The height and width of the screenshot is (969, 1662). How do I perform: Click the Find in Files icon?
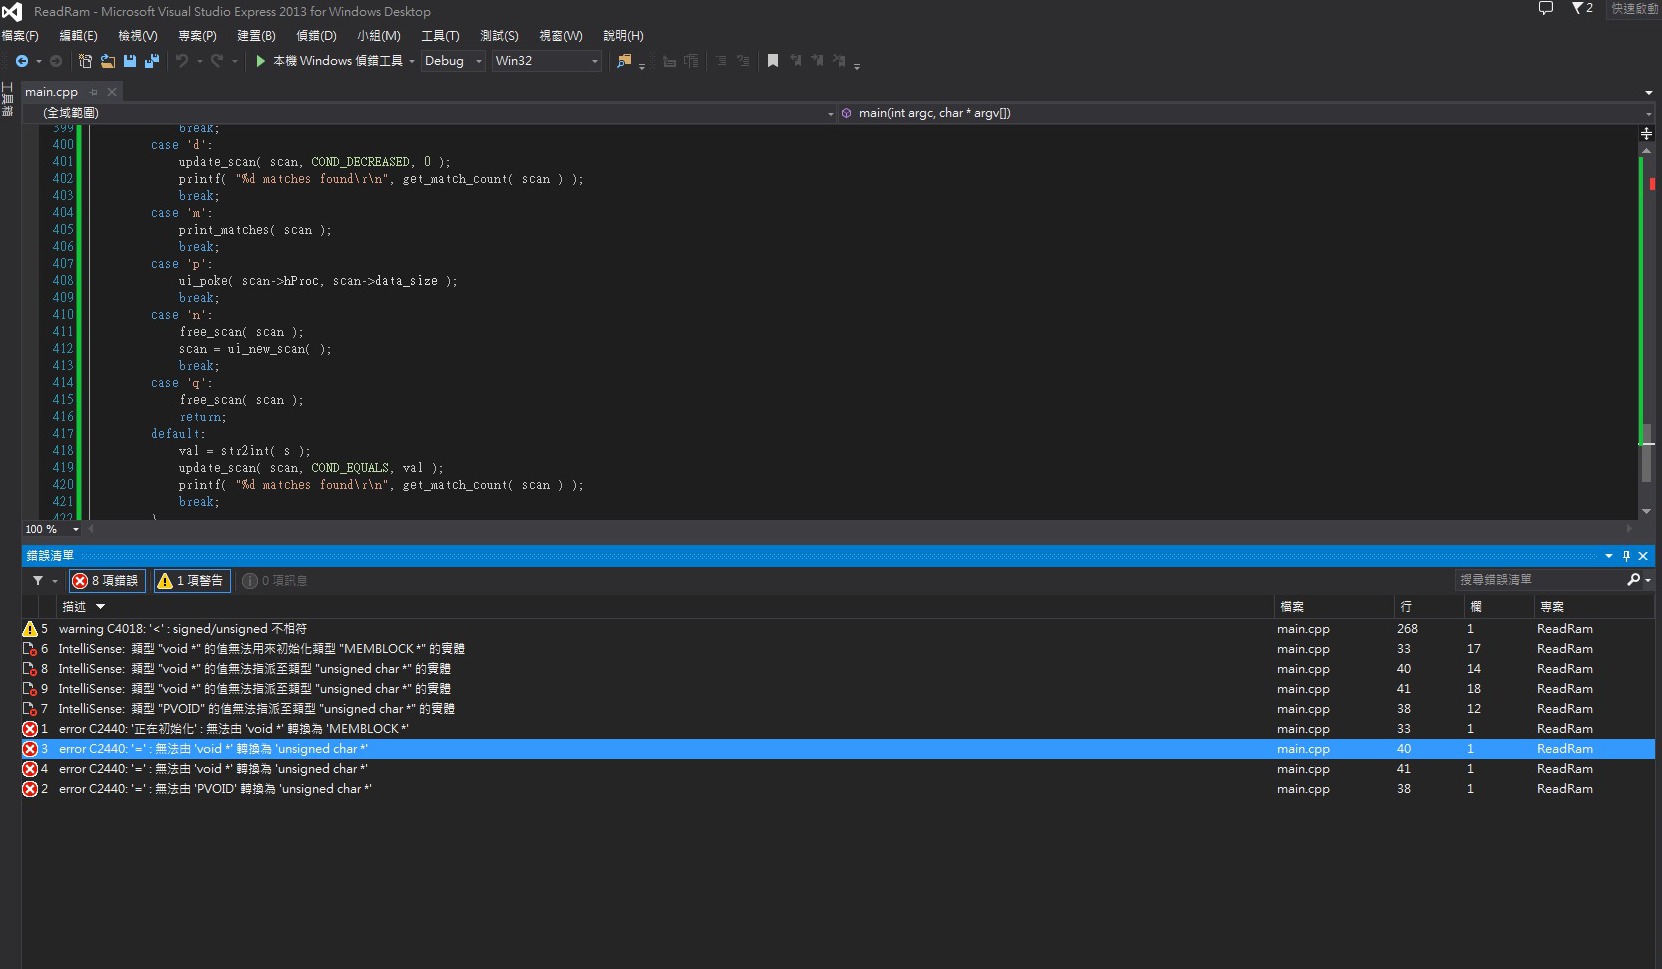pyautogui.click(x=624, y=61)
